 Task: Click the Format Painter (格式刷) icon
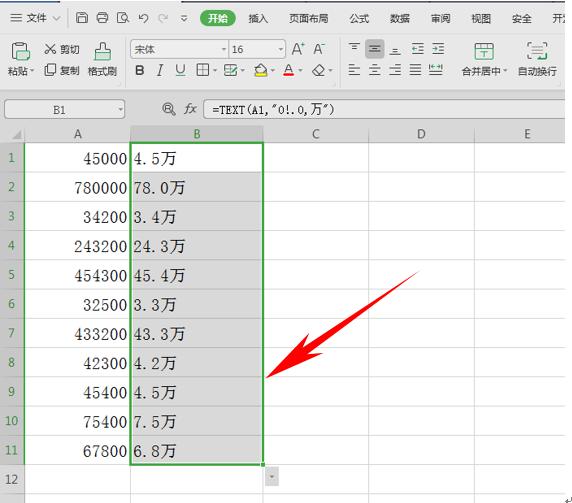pos(103,52)
